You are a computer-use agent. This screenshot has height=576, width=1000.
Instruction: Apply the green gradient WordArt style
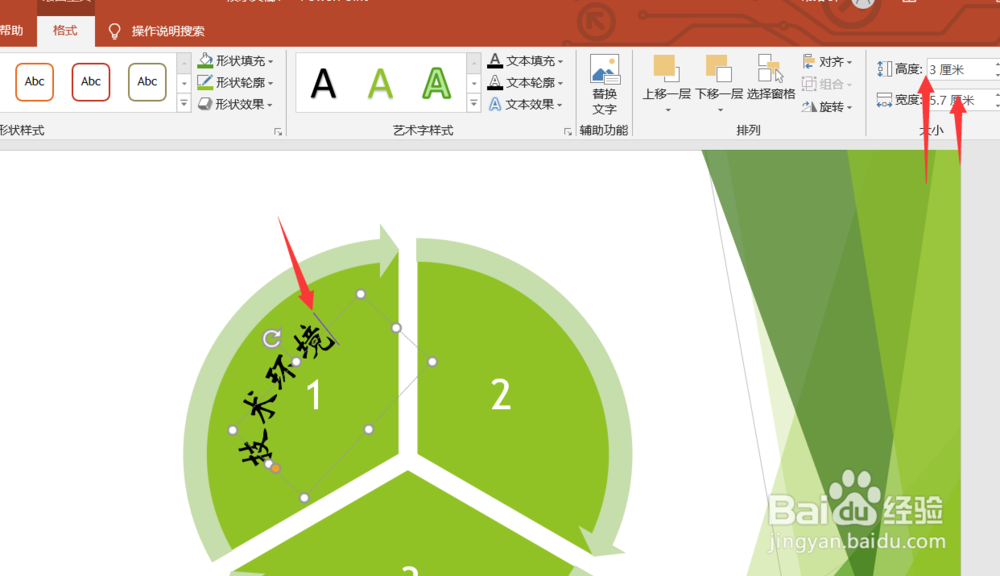pyautogui.click(x=380, y=84)
